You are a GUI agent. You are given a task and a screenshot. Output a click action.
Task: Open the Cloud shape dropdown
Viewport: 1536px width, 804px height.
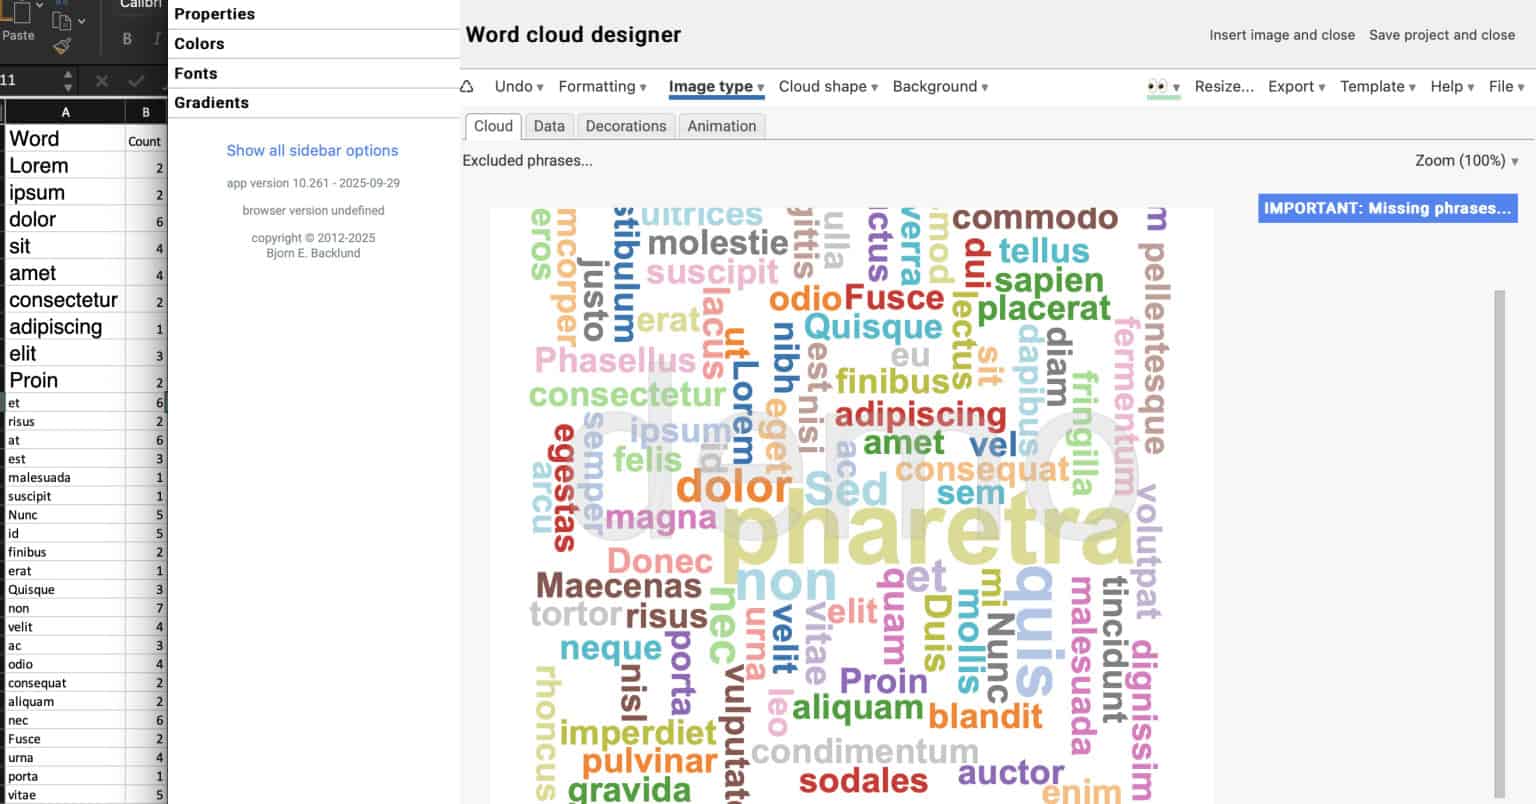pyautogui.click(x=824, y=86)
